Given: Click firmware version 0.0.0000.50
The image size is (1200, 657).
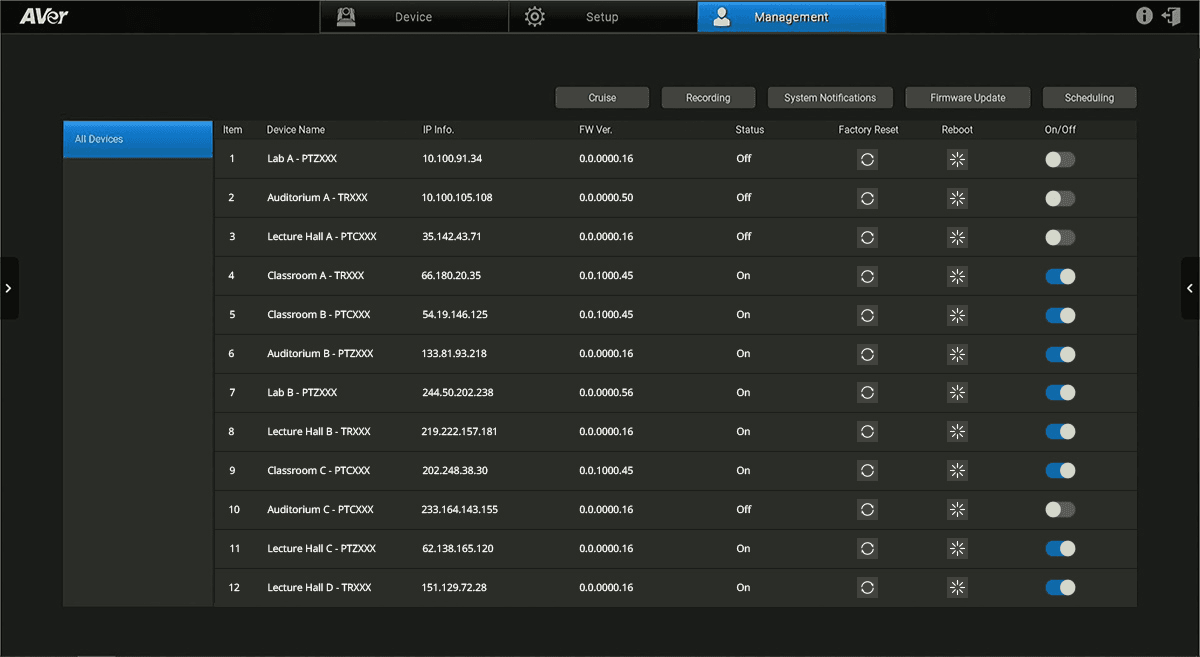Looking at the screenshot, I should (607, 198).
